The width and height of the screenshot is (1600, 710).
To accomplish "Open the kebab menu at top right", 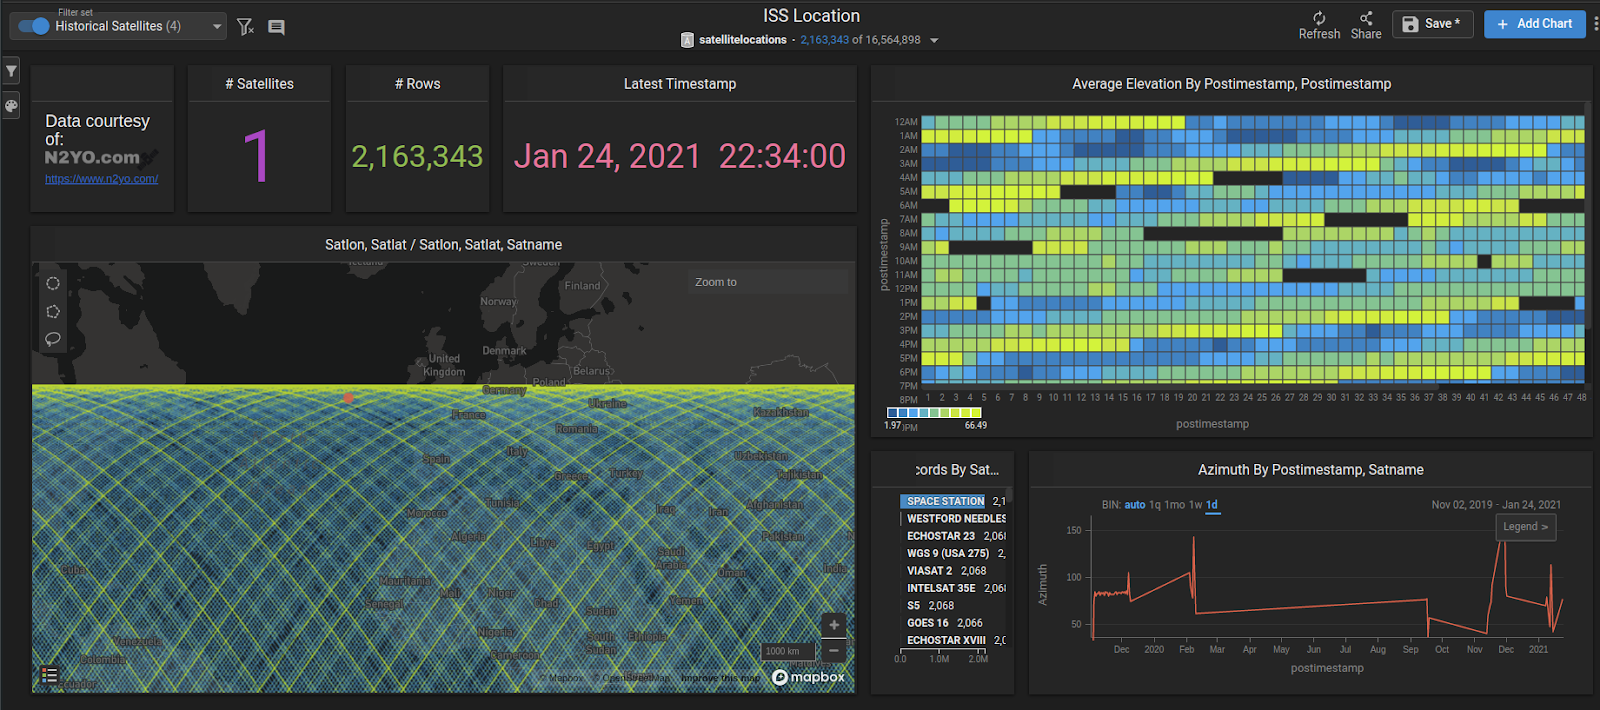I will point(1595,24).
